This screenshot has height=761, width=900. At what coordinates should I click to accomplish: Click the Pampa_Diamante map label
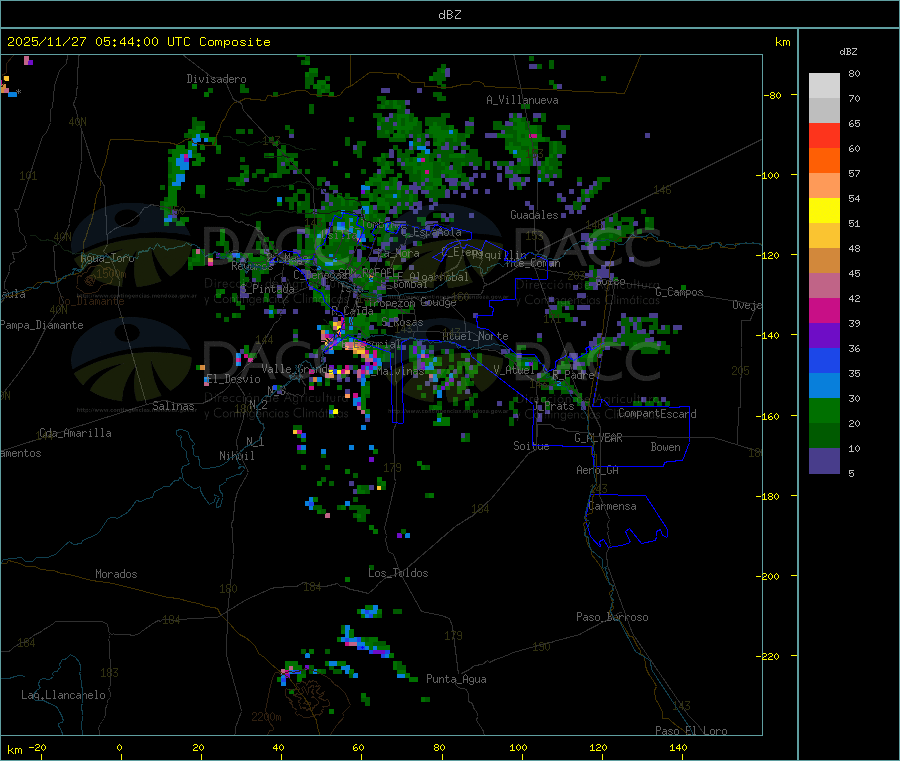[42, 325]
